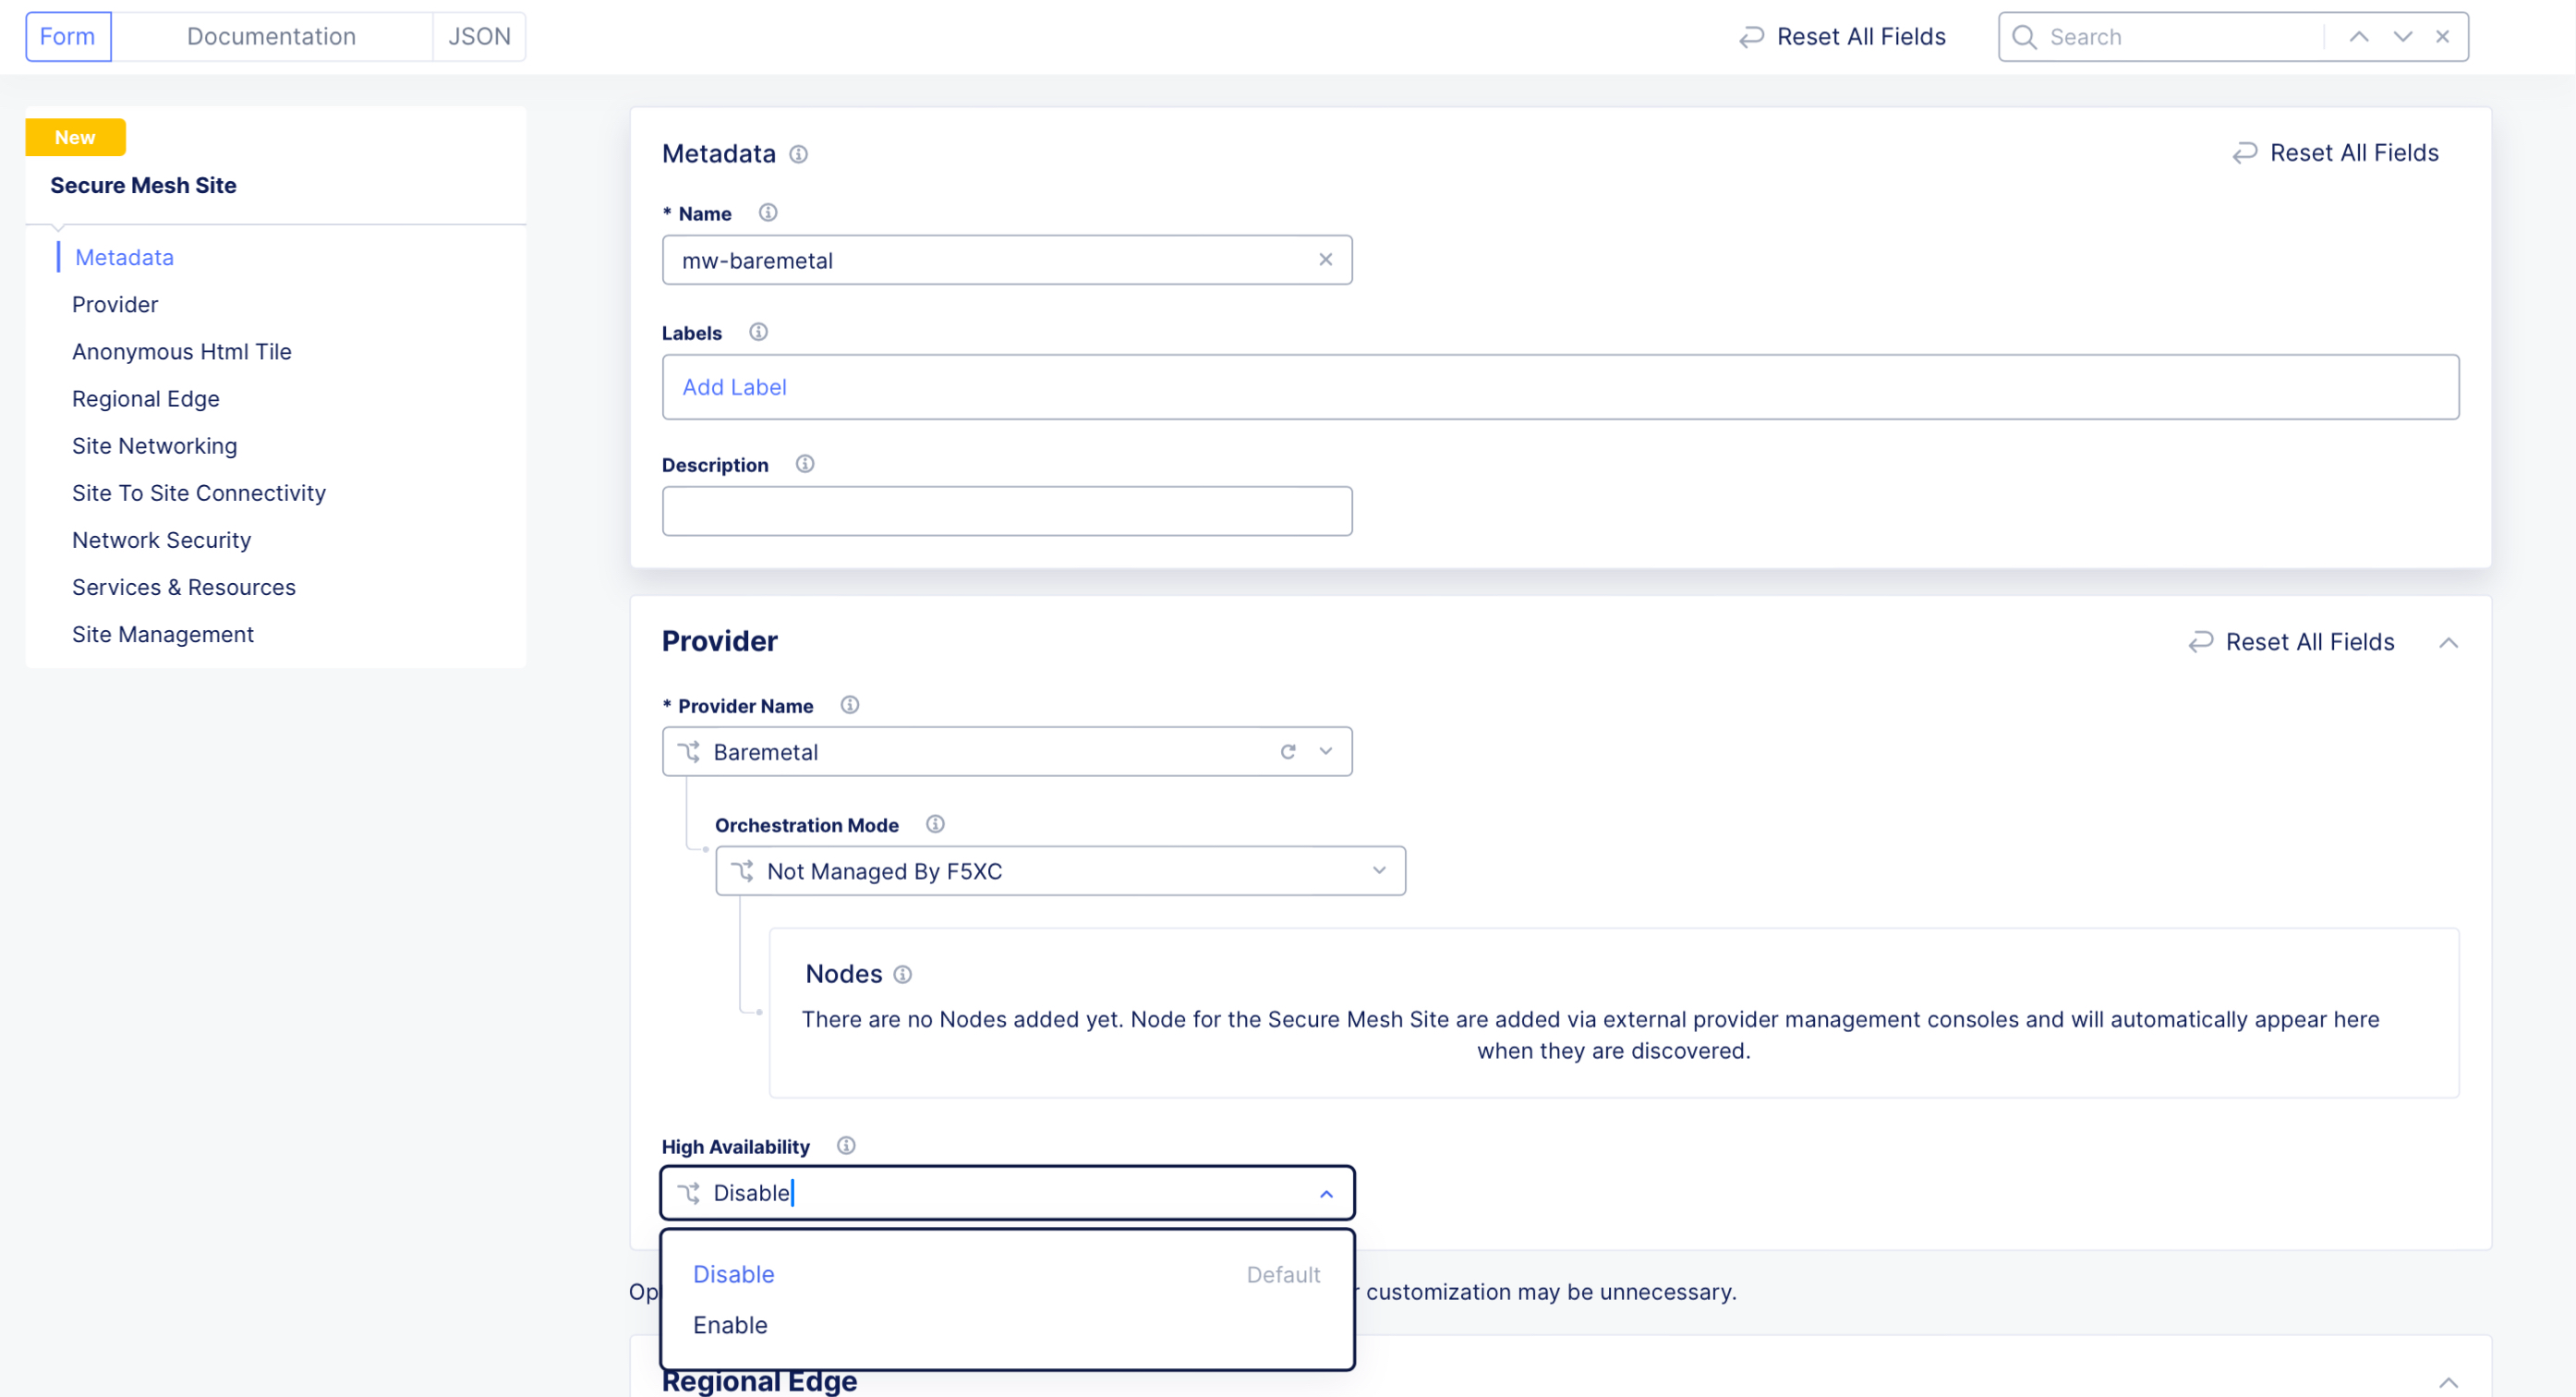Image resolution: width=2576 pixels, height=1397 pixels.
Task: Clear the Name field using the X icon
Action: pos(1326,259)
